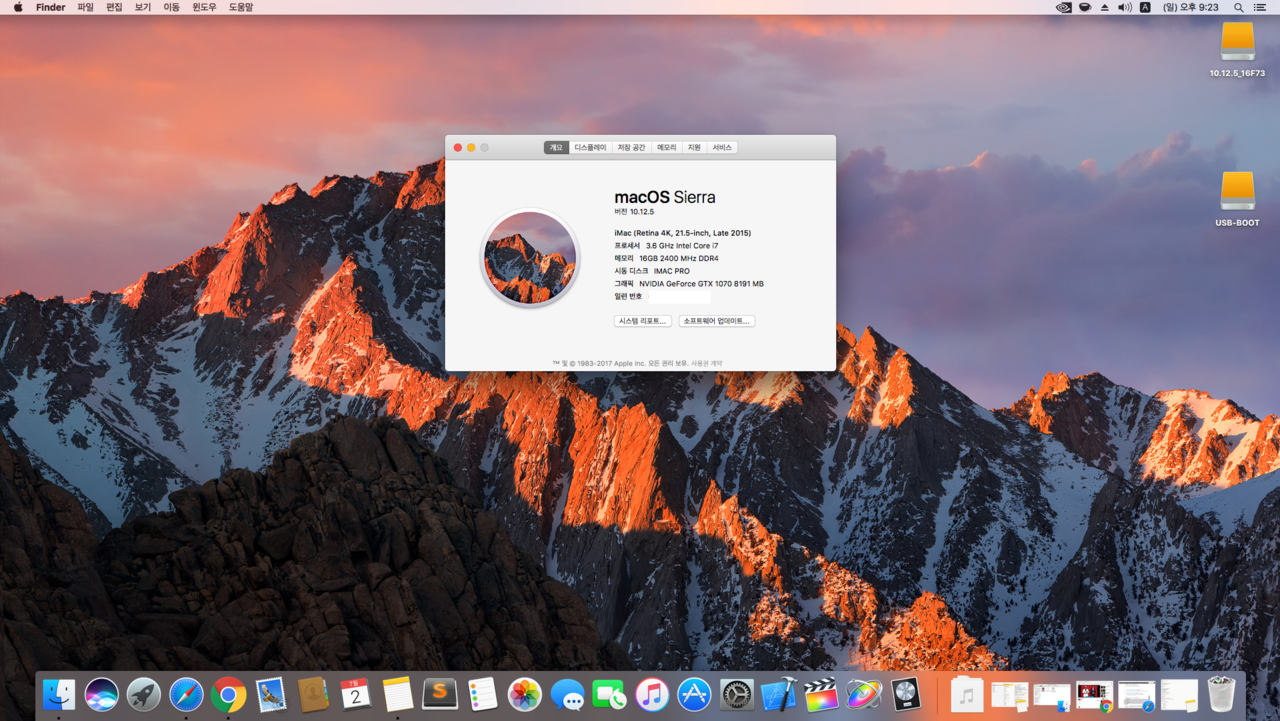Open the 도움말 menu
The image size is (1280, 721).
(241, 7)
